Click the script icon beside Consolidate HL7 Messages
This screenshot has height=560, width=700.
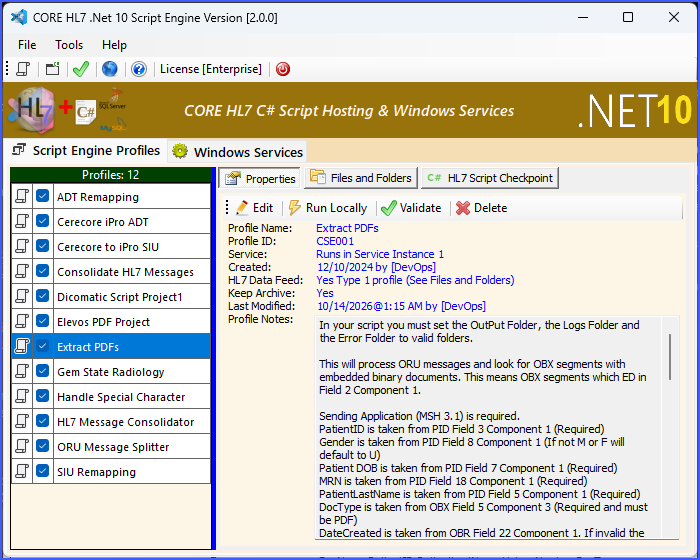click(22, 272)
